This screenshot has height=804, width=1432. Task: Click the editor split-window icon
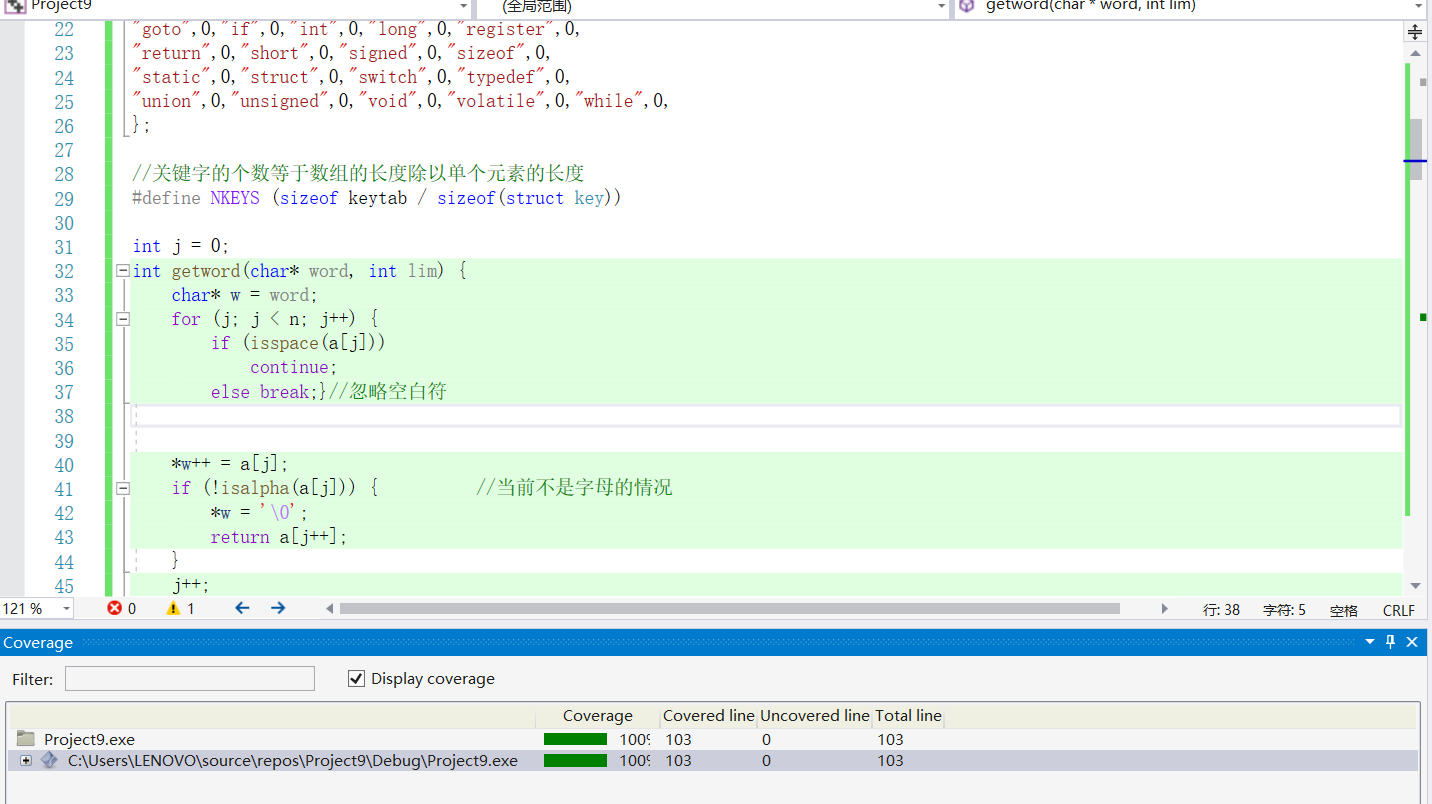1415,32
